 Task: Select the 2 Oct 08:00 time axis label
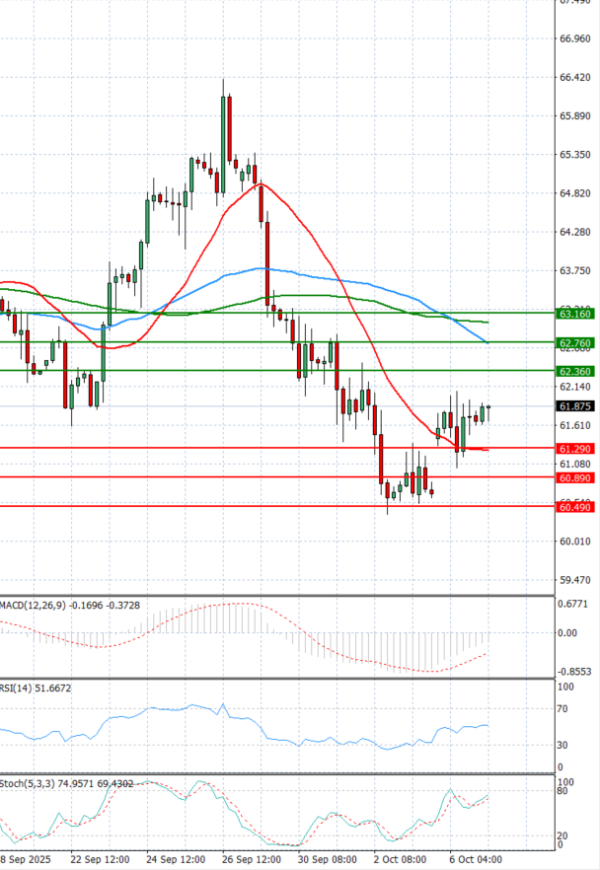point(402,859)
